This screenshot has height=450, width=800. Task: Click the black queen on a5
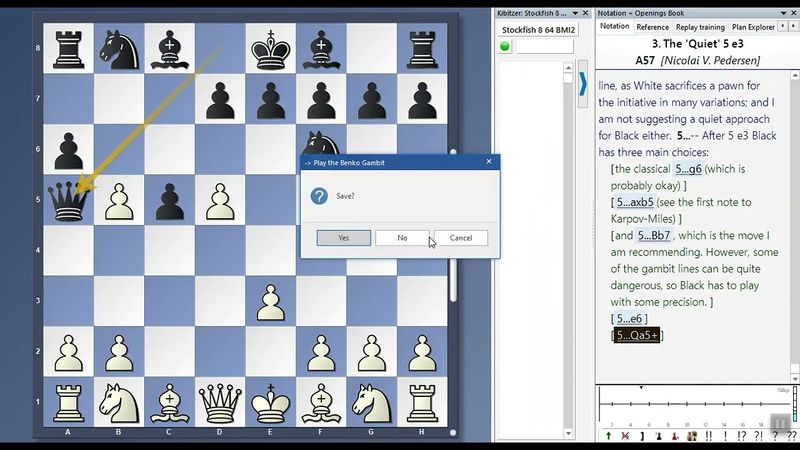(68, 200)
